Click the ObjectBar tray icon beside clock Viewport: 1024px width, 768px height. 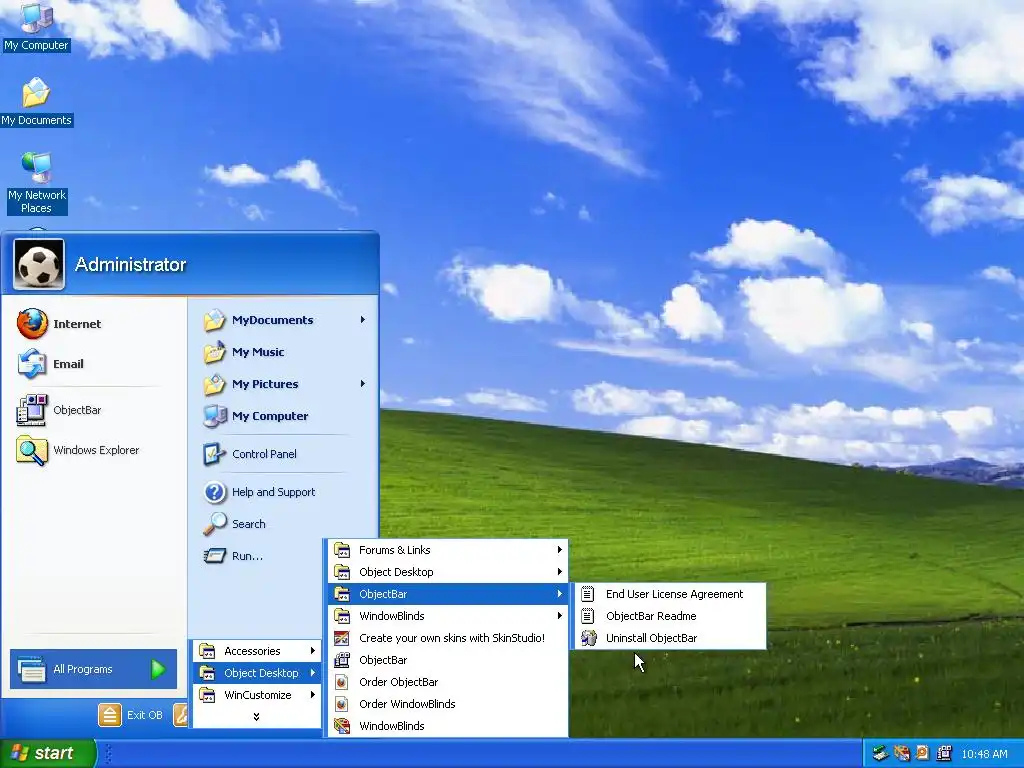[x=944, y=753]
